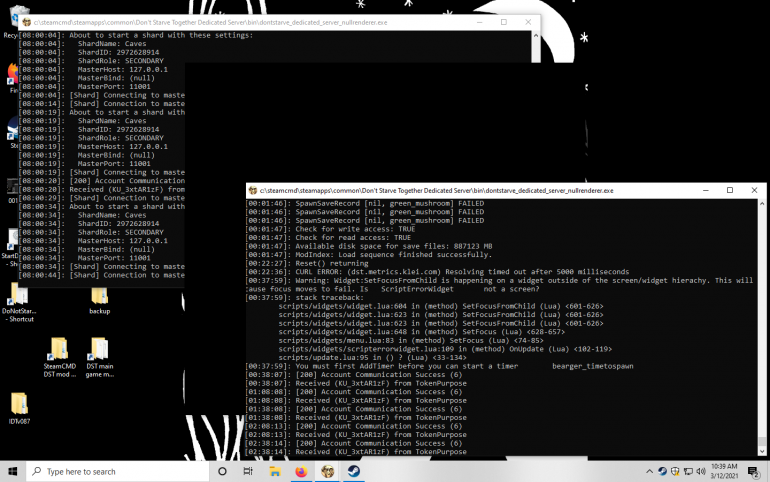Click 'Check for write access: TRUE' line
770x482 pixels.
(x=330, y=229)
